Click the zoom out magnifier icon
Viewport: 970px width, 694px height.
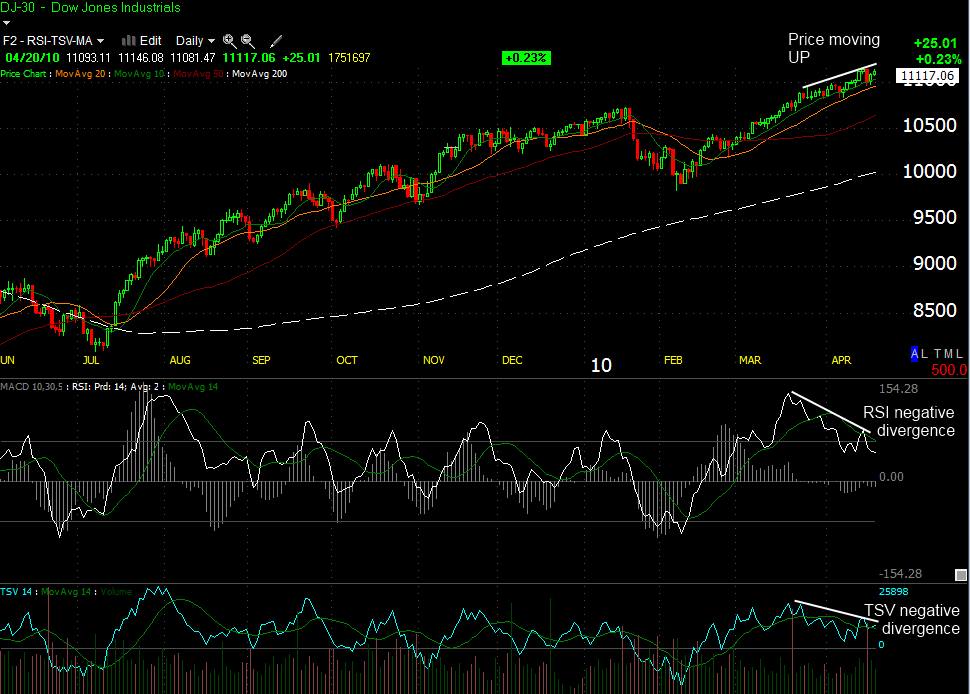247,41
